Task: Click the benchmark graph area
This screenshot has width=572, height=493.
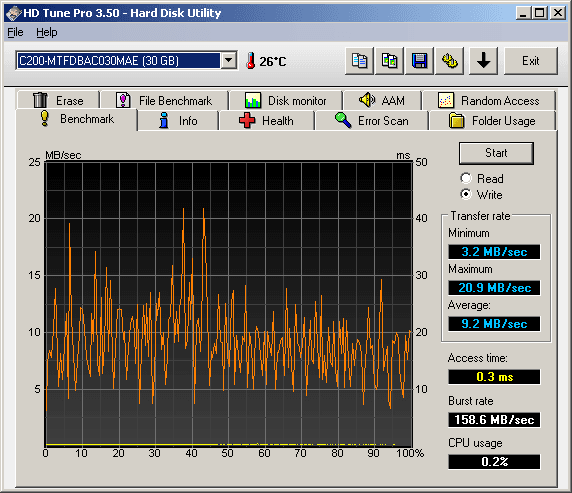Action: click(x=229, y=304)
